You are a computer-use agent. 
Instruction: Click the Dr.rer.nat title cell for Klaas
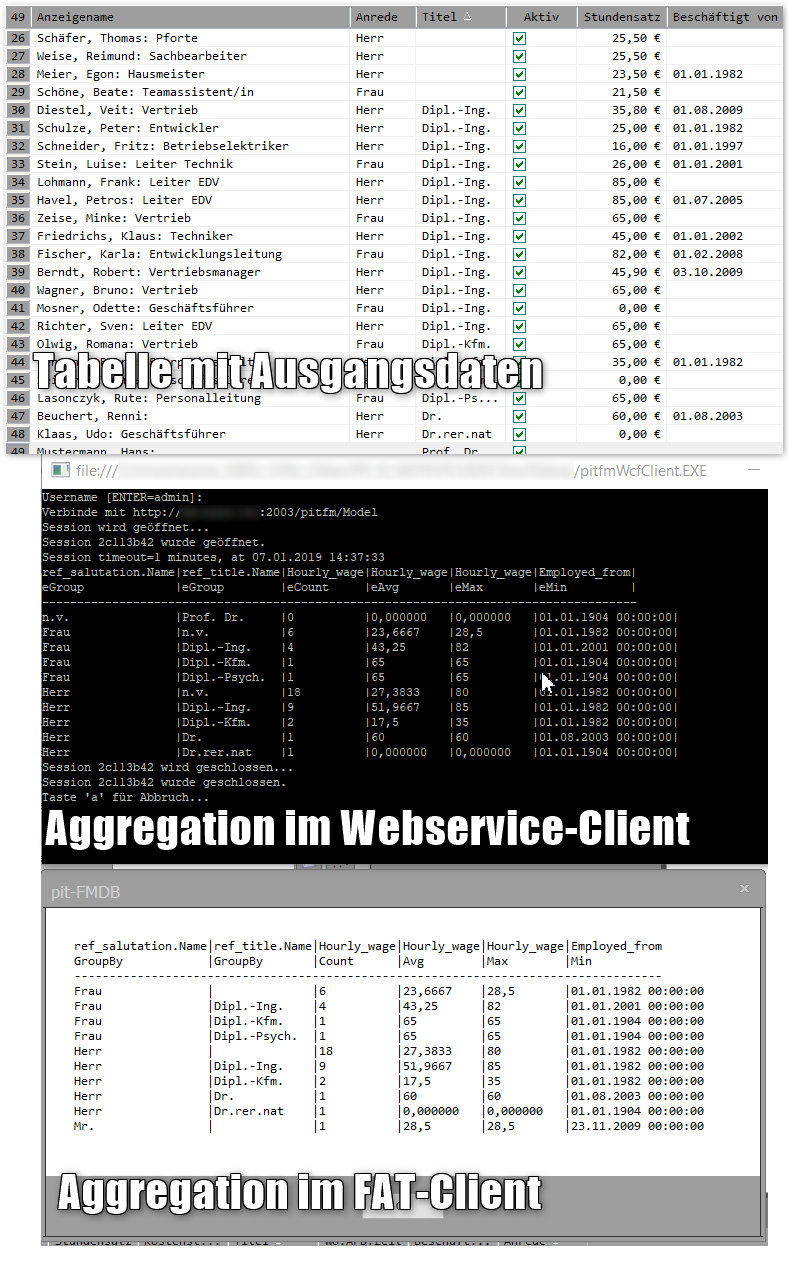(x=461, y=434)
